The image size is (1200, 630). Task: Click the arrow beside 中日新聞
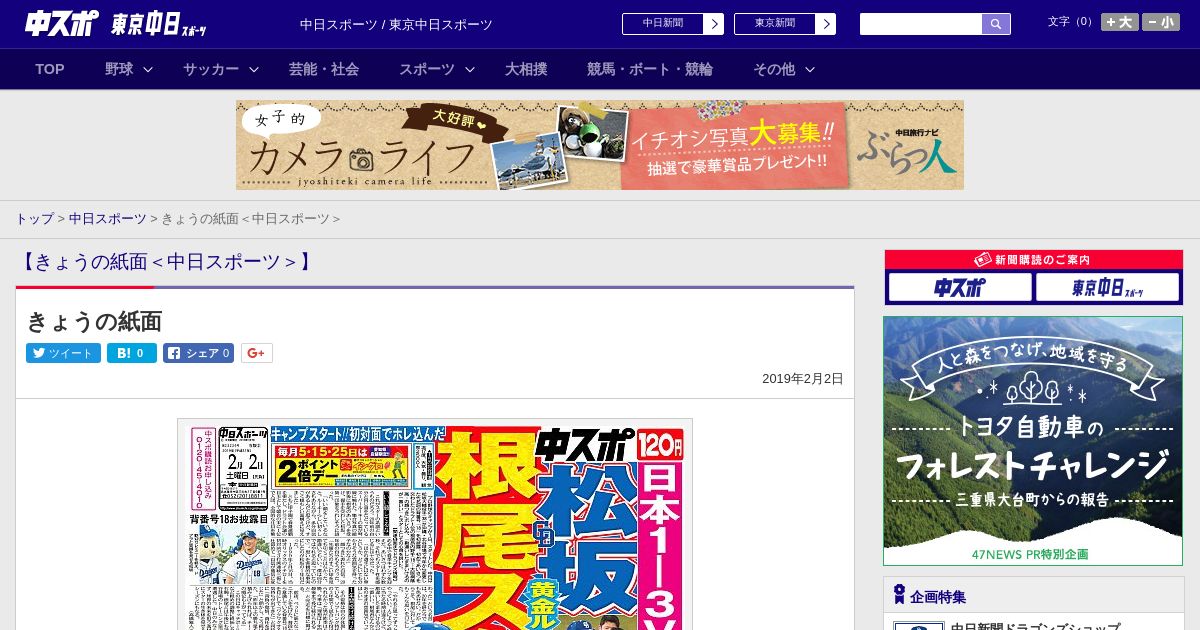tap(714, 24)
